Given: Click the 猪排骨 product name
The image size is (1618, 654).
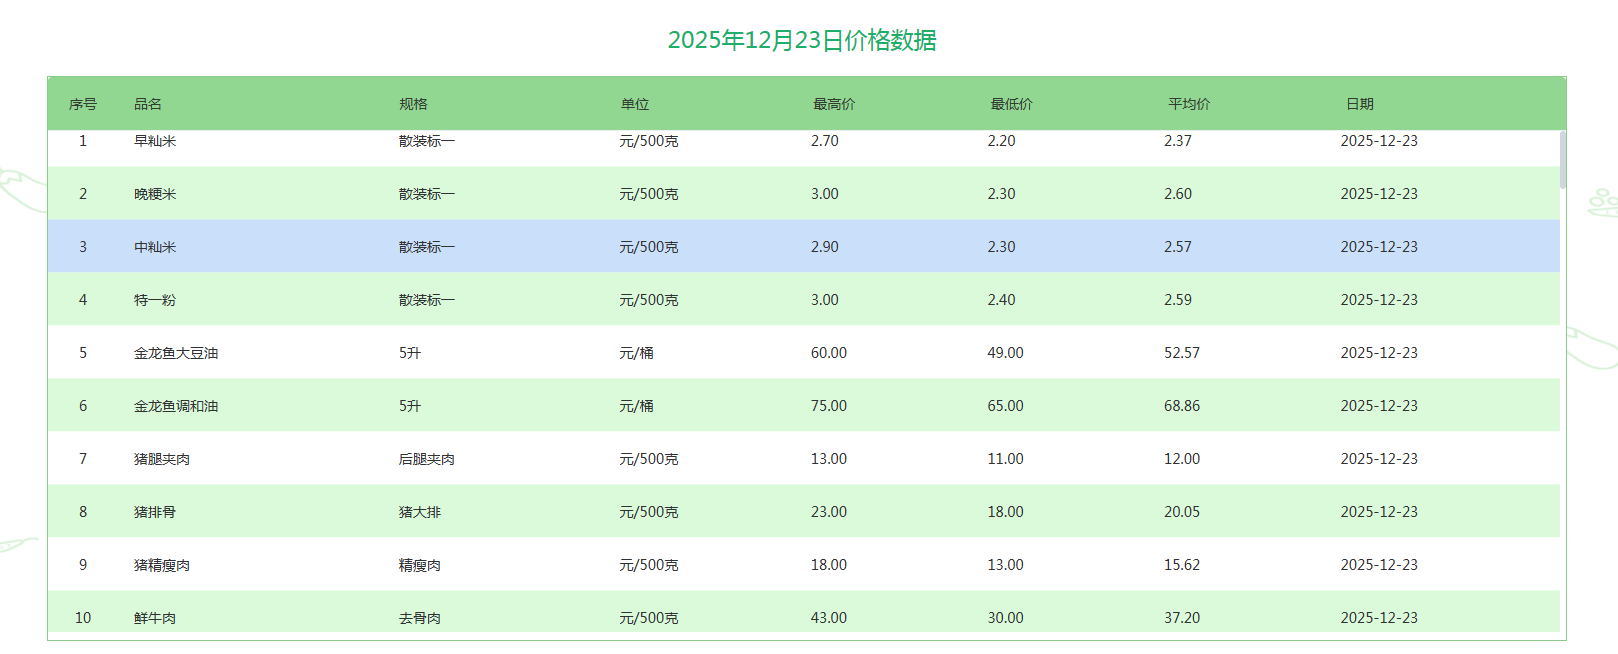Looking at the screenshot, I should [155, 512].
